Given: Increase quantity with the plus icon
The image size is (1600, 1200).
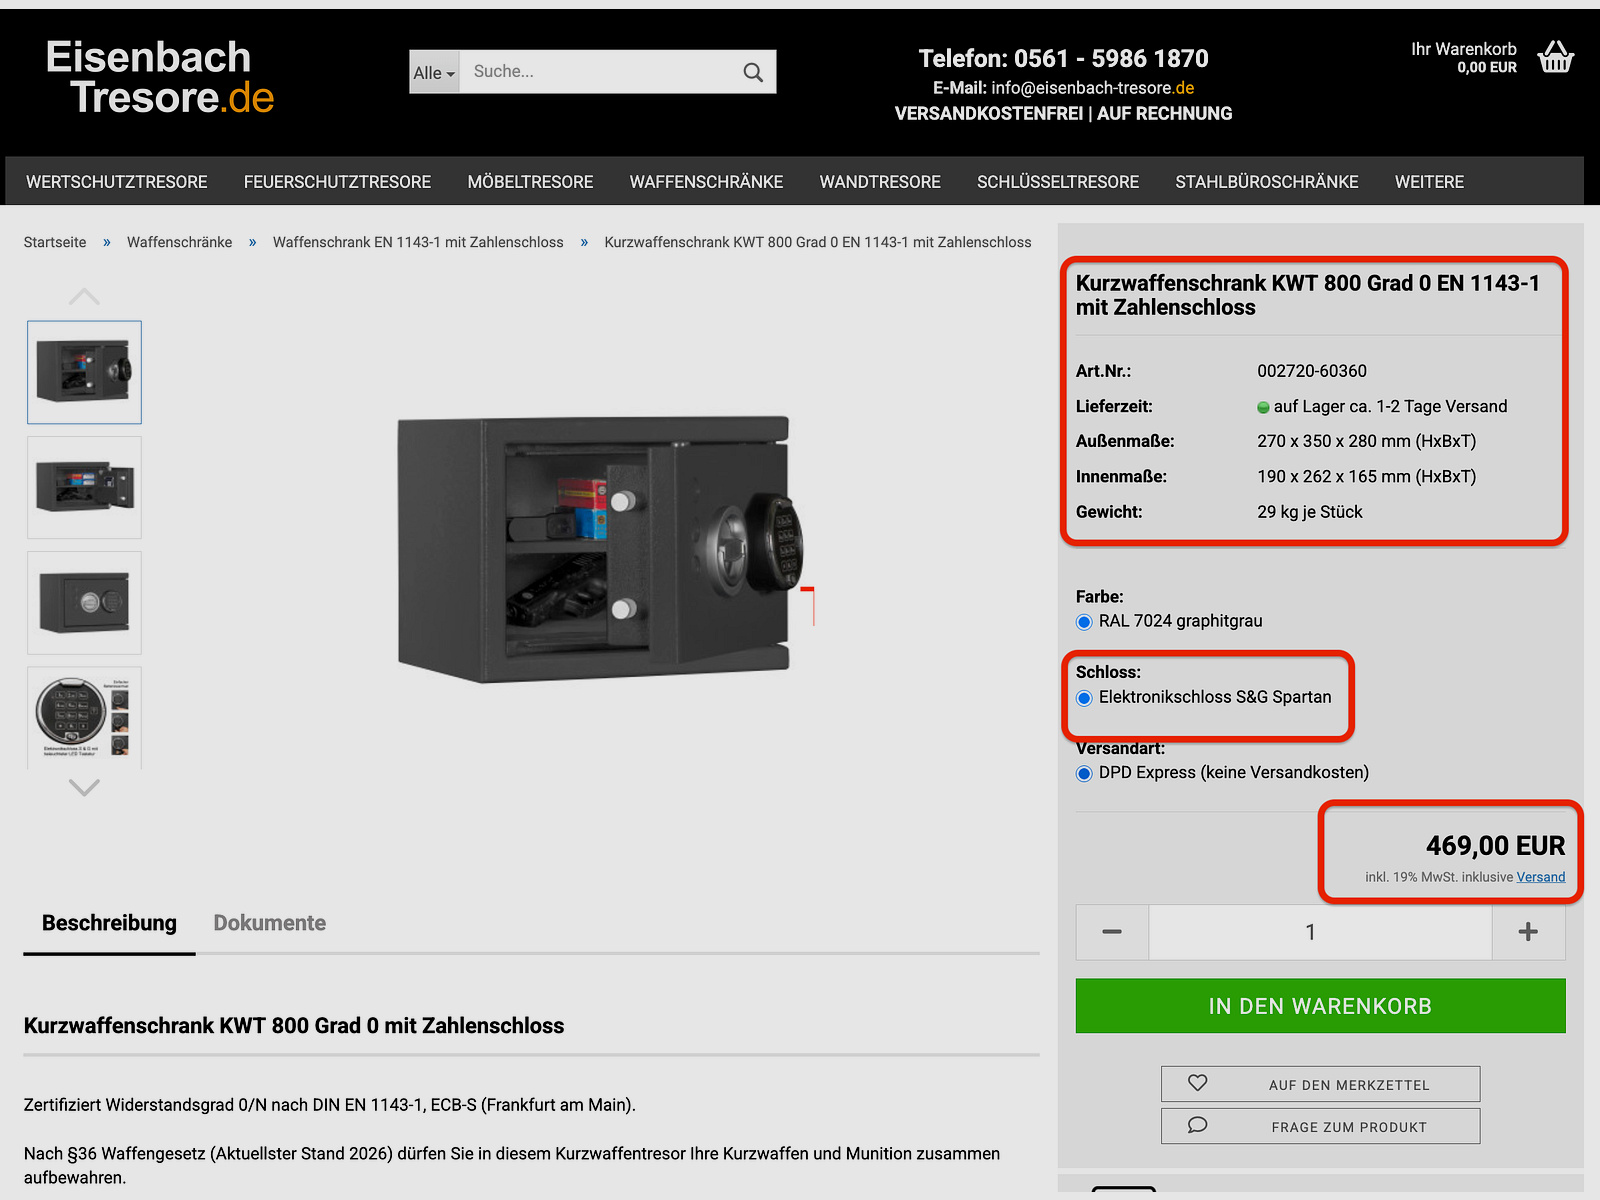Looking at the screenshot, I should click(x=1528, y=931).
